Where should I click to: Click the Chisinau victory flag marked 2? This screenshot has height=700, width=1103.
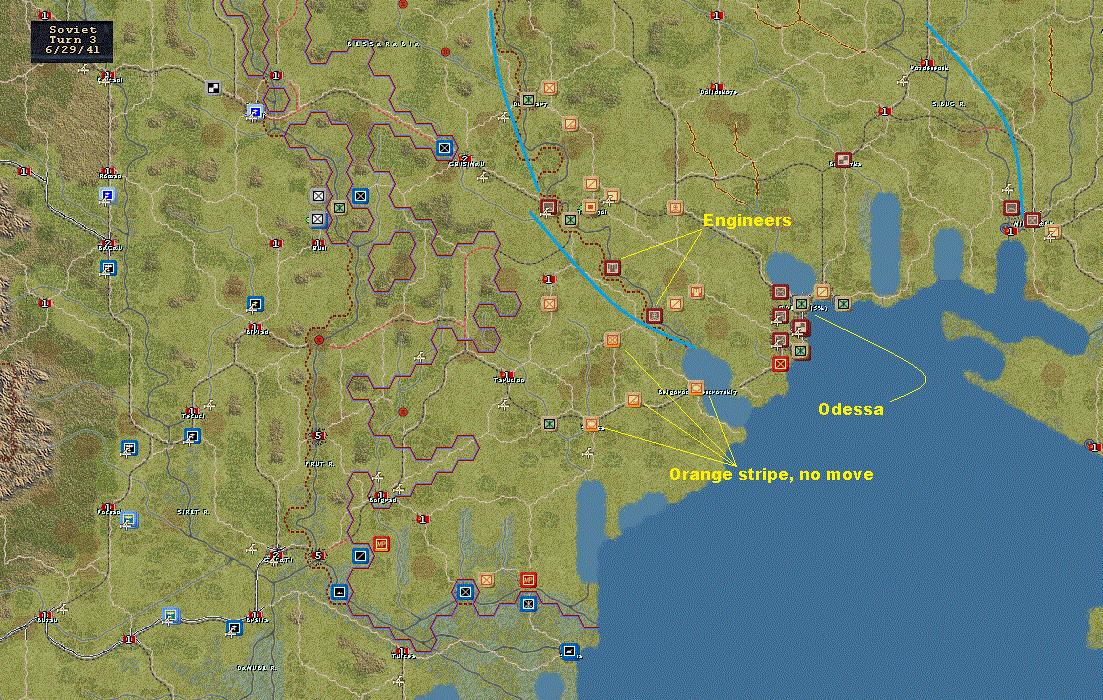pyautogui.click(x=464, y=159)
